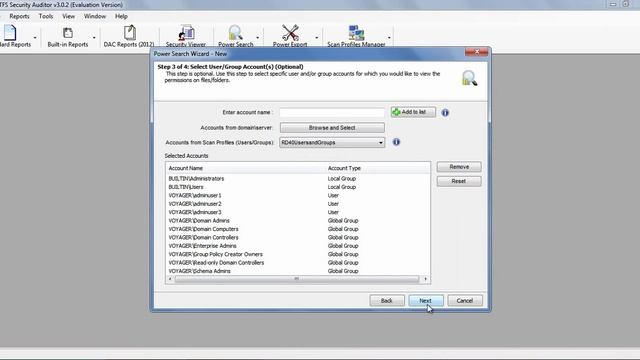
Task: Sort by the Account Name column header
Action: point(245,168)
